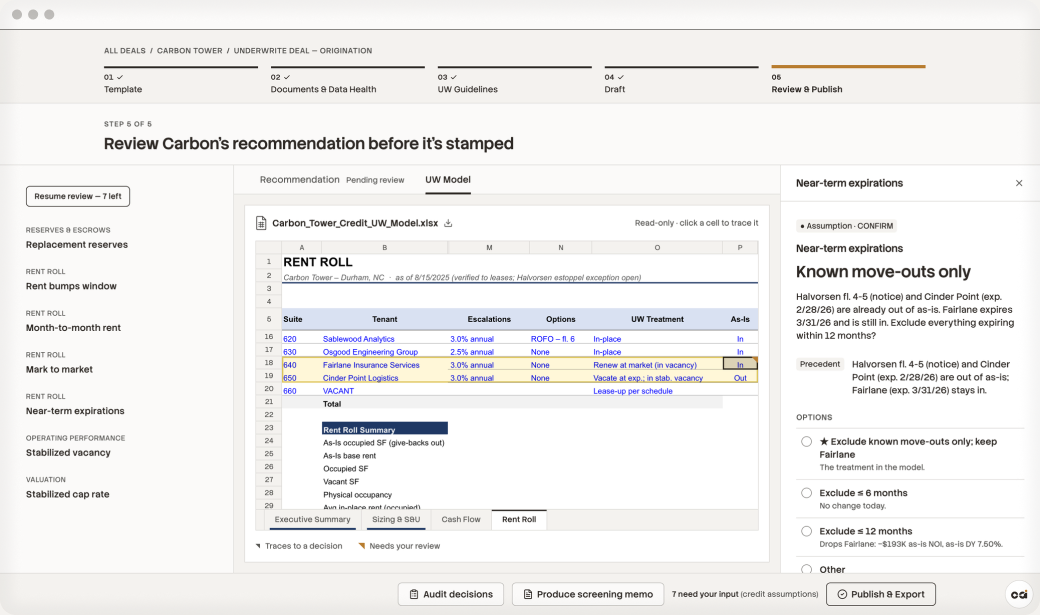Select 'Exclude ≤ 6 months' radio option
1040x615 pixels.
click(x=807, y=493)
